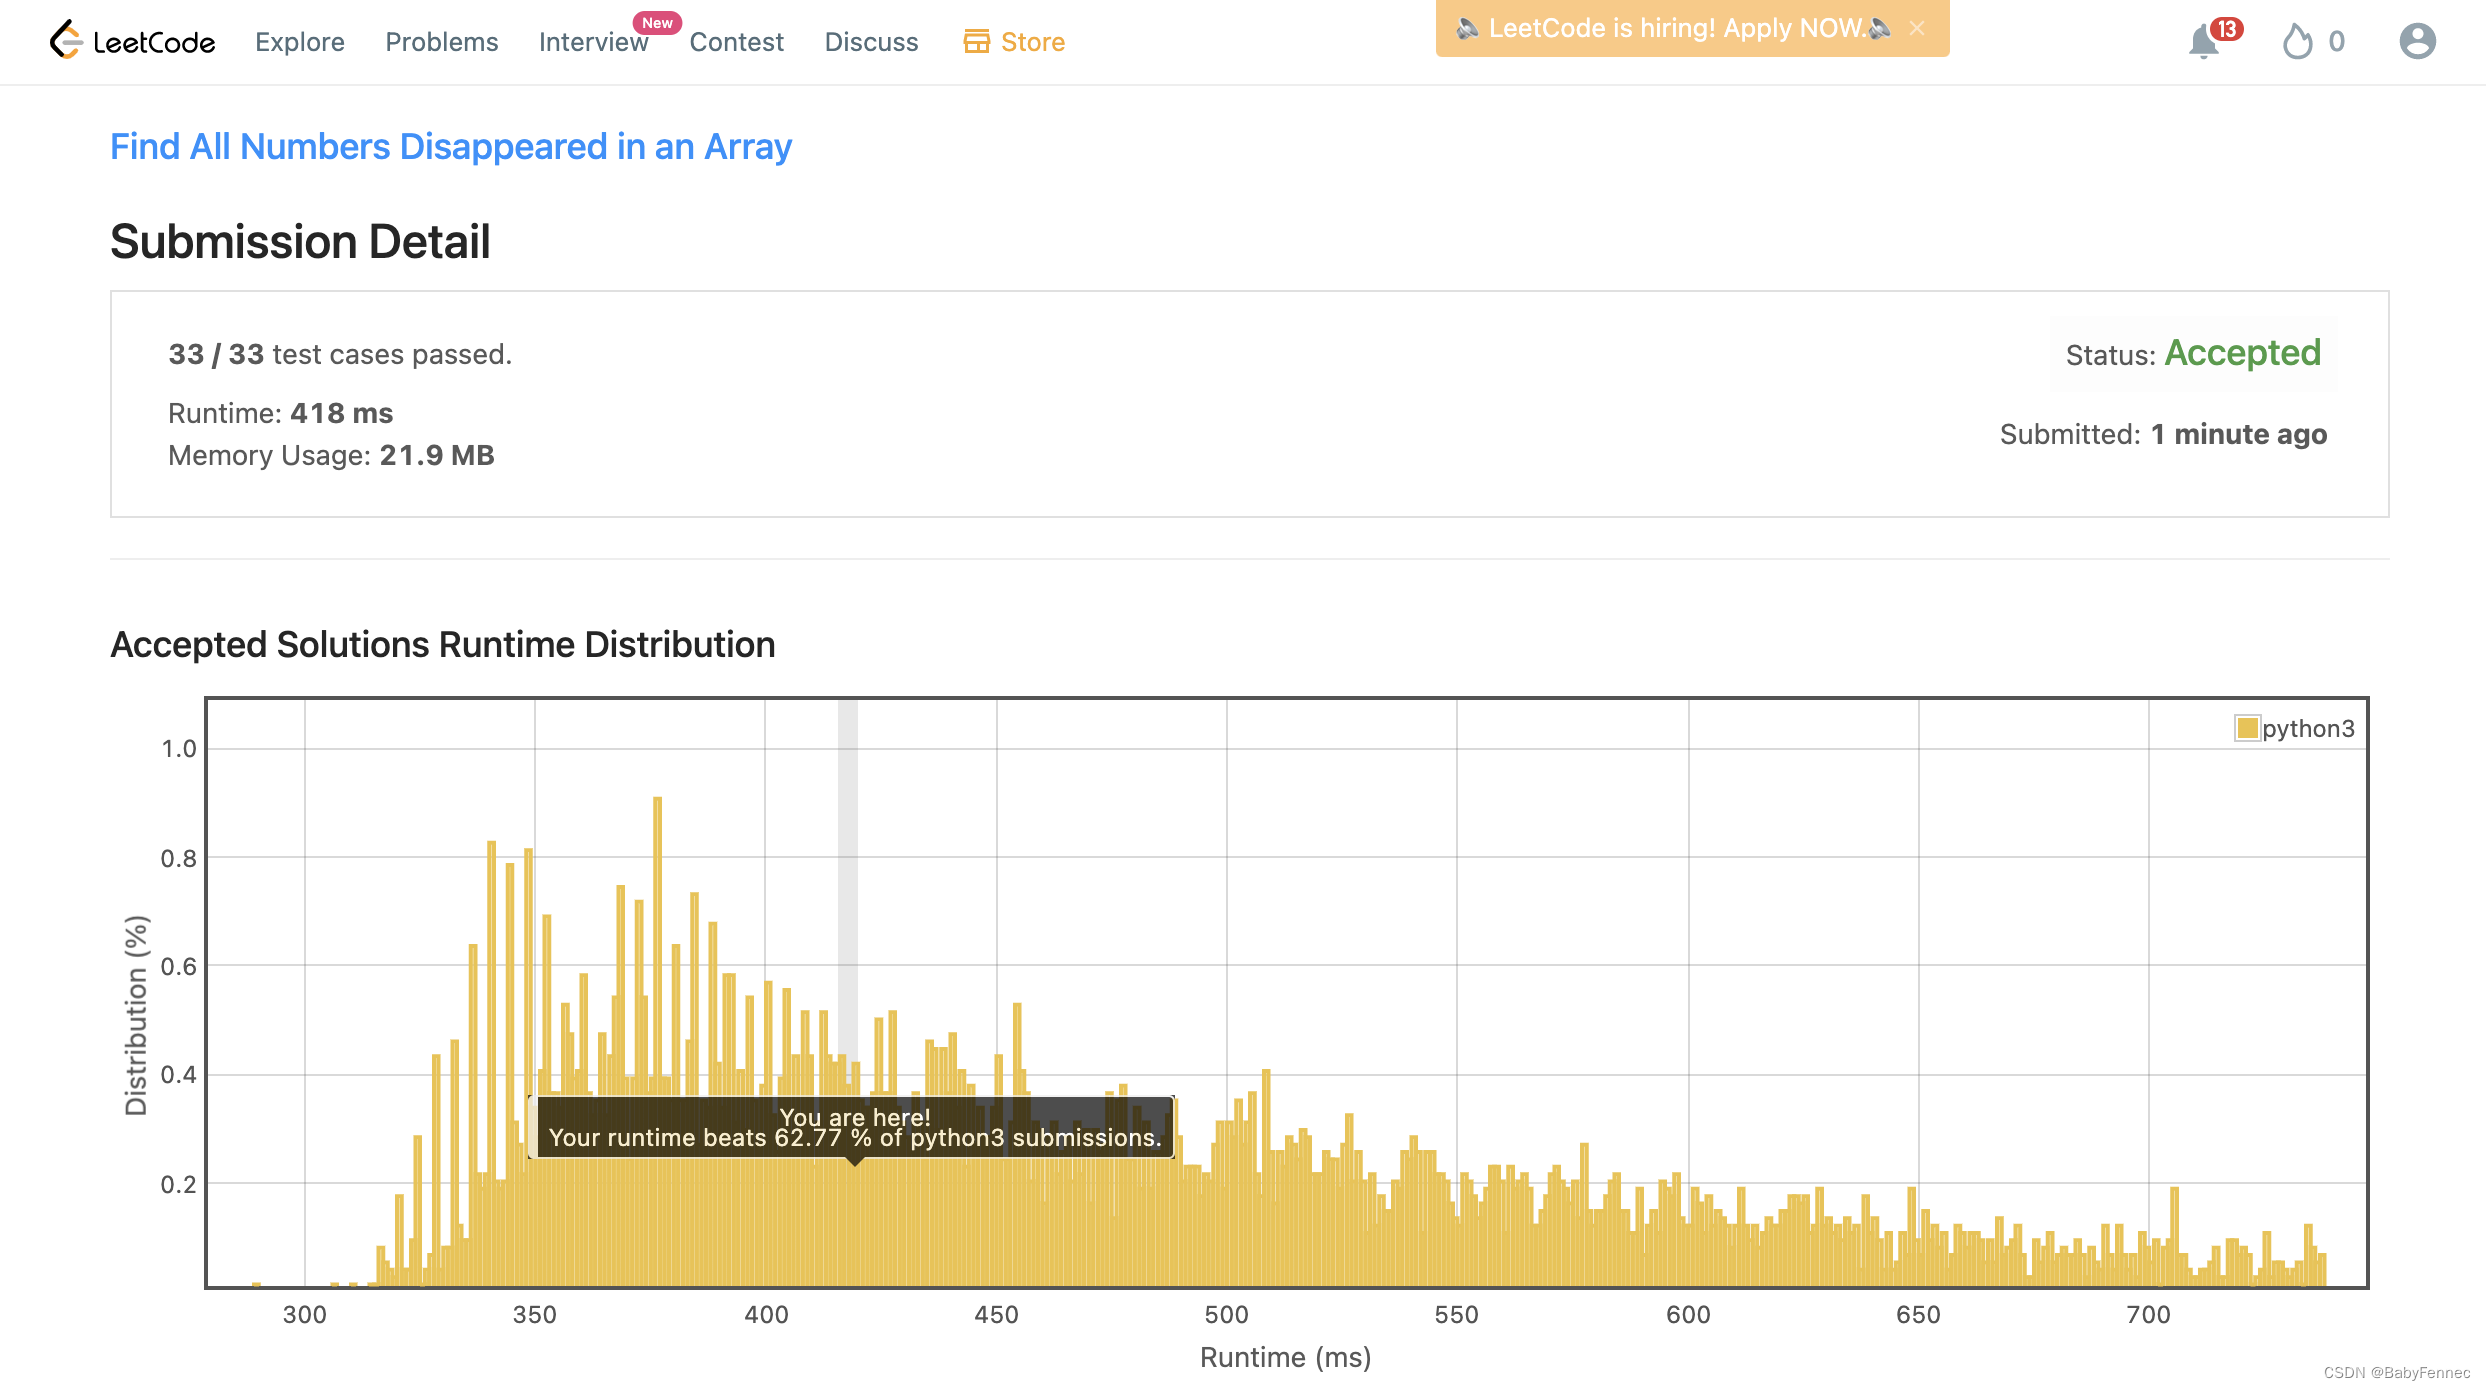The width and height of the screenshot is (2486, 1390).
Task: Open the notifications bell
Action: point(2203,43)
